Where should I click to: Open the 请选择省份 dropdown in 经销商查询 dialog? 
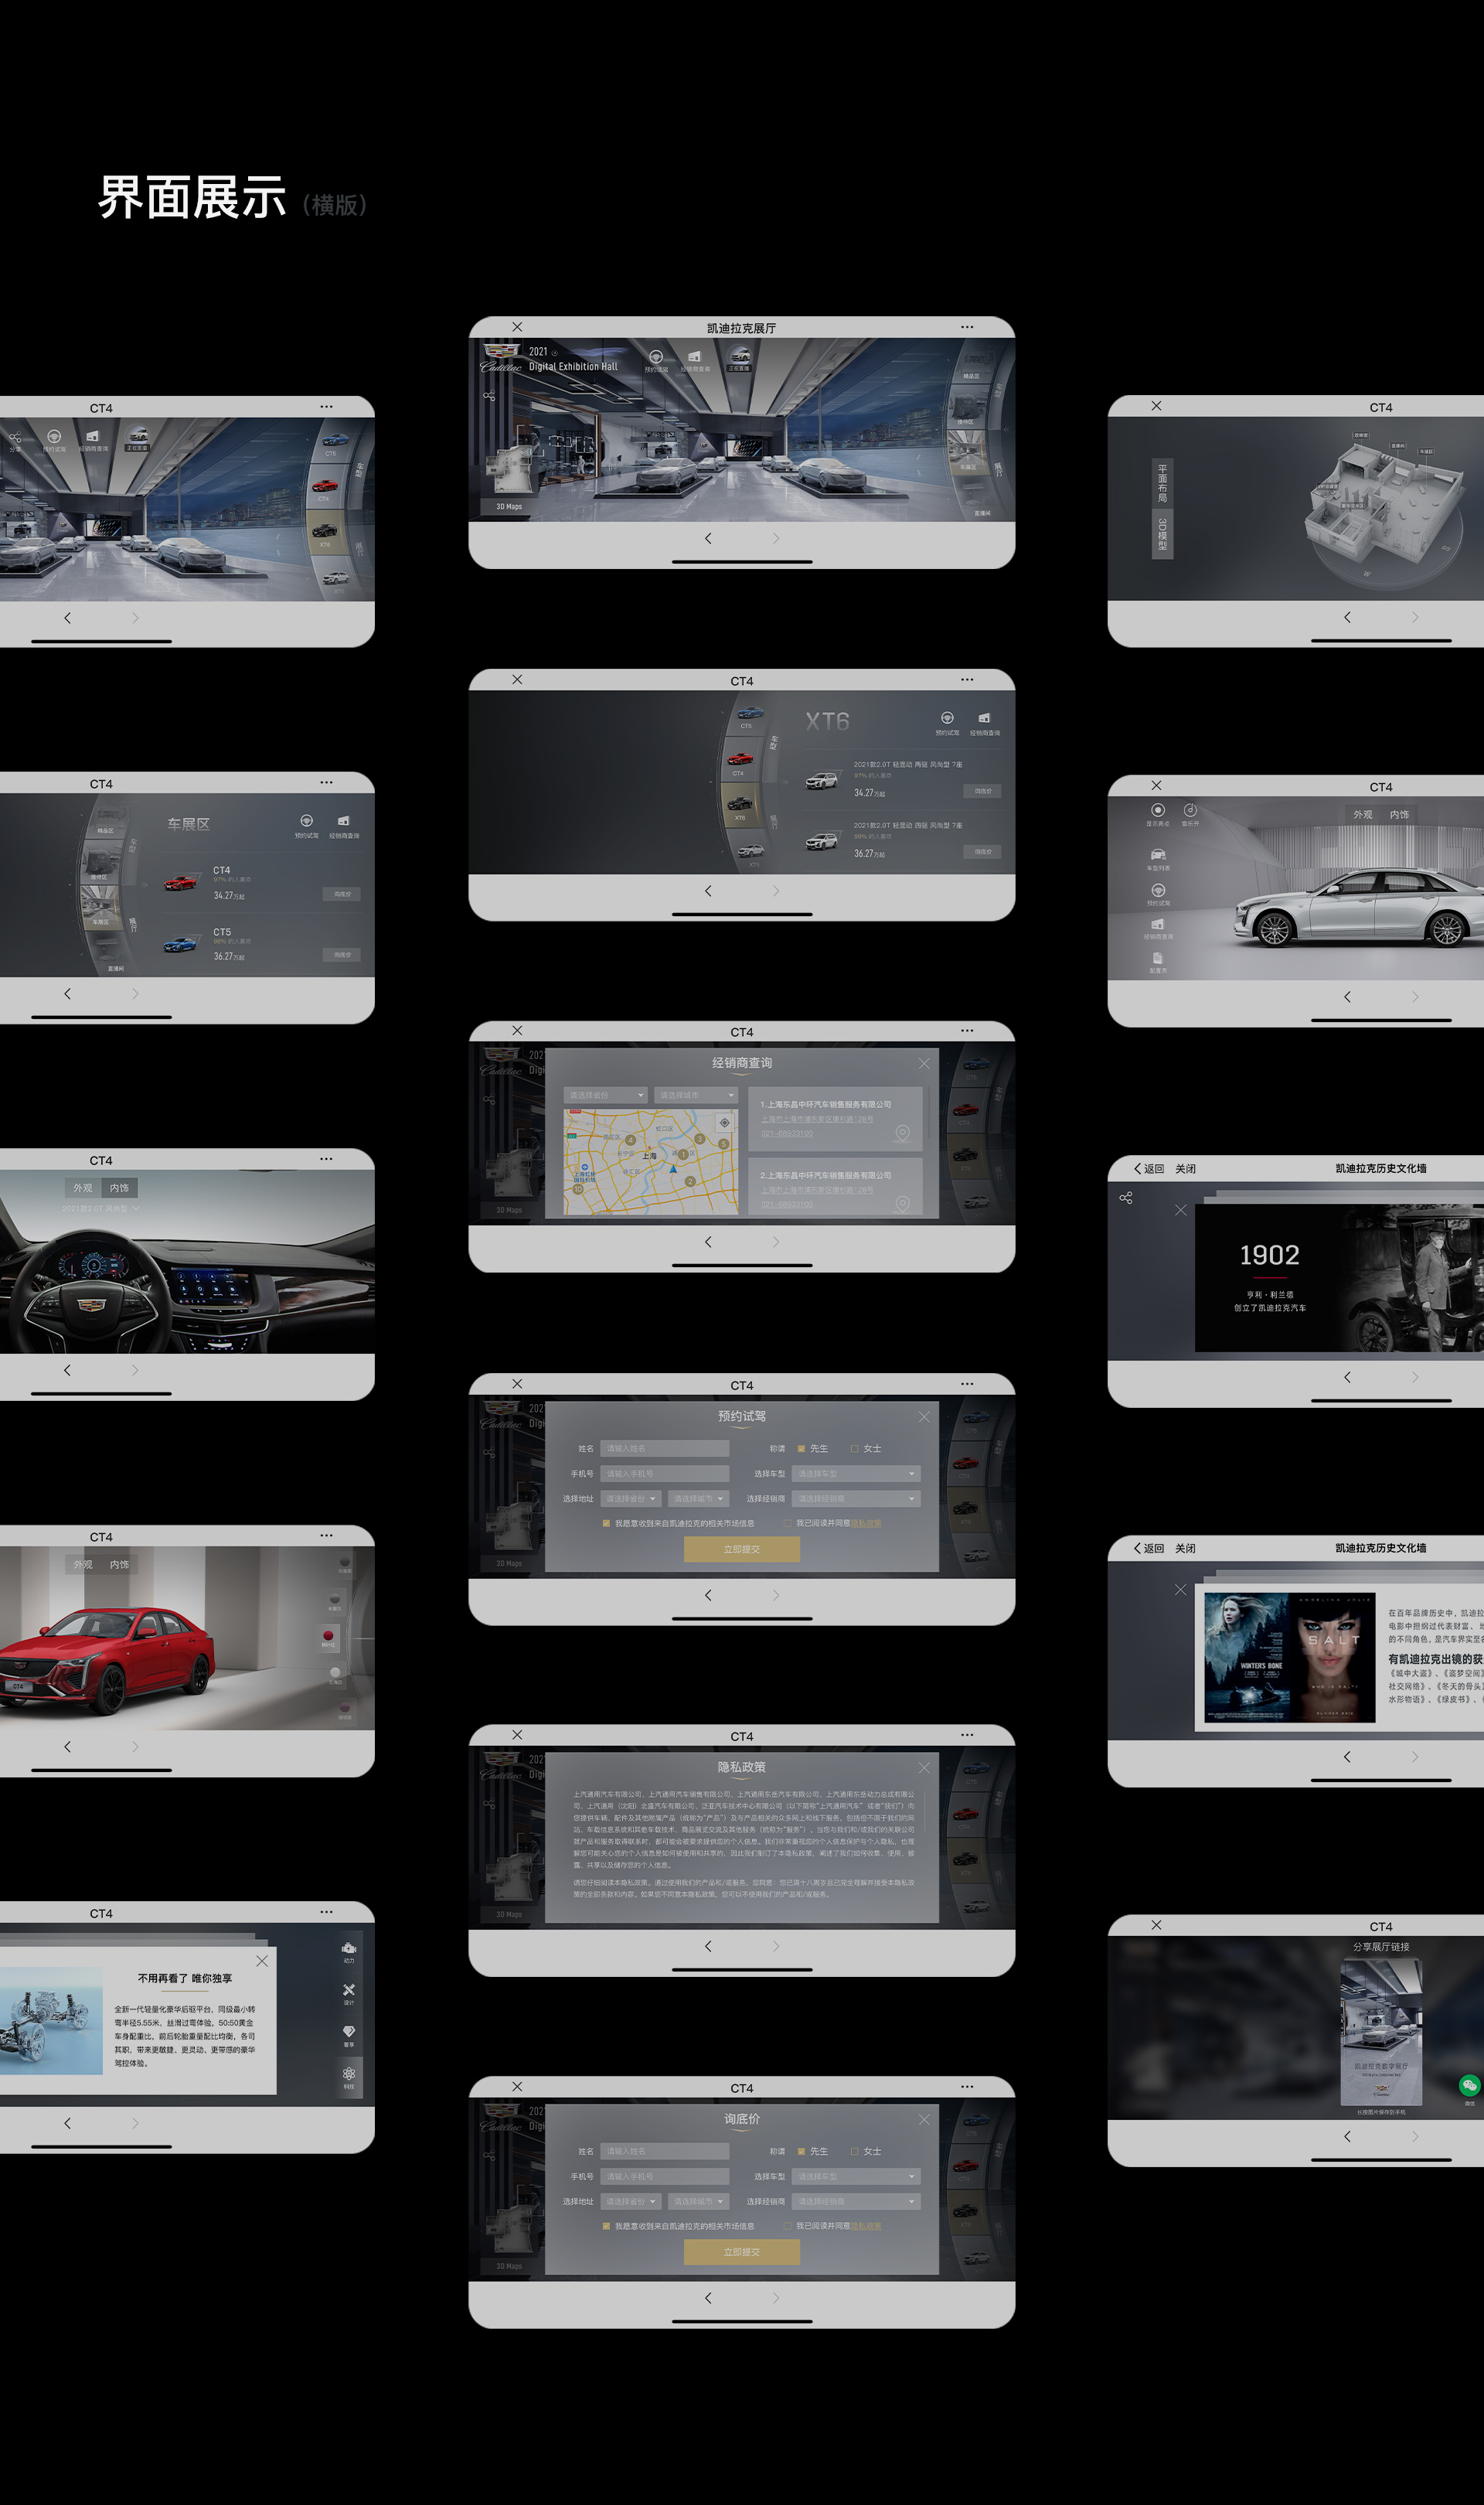tap(606, 1095)
